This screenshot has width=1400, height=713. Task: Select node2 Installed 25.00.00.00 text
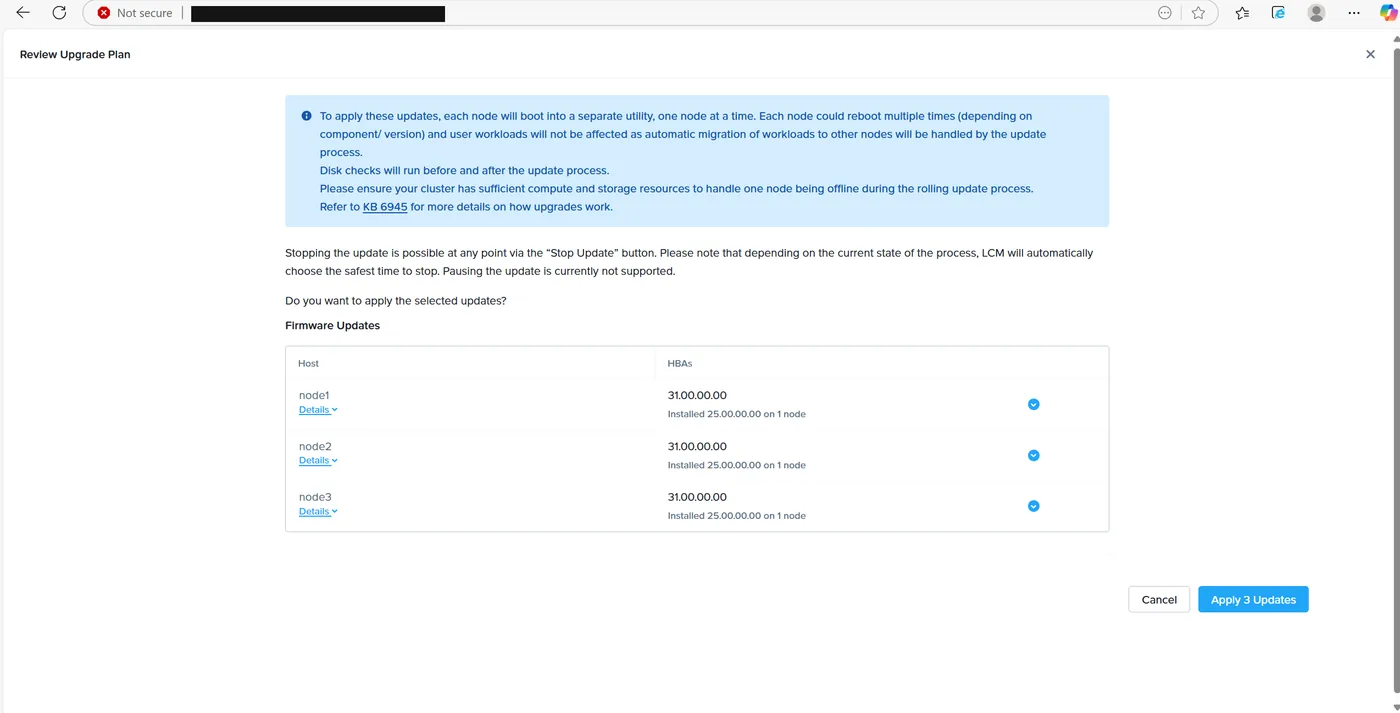click(736, 465)
